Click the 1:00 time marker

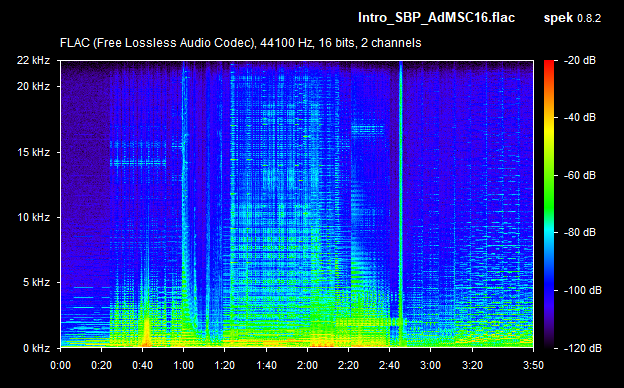tap(183, 365)
